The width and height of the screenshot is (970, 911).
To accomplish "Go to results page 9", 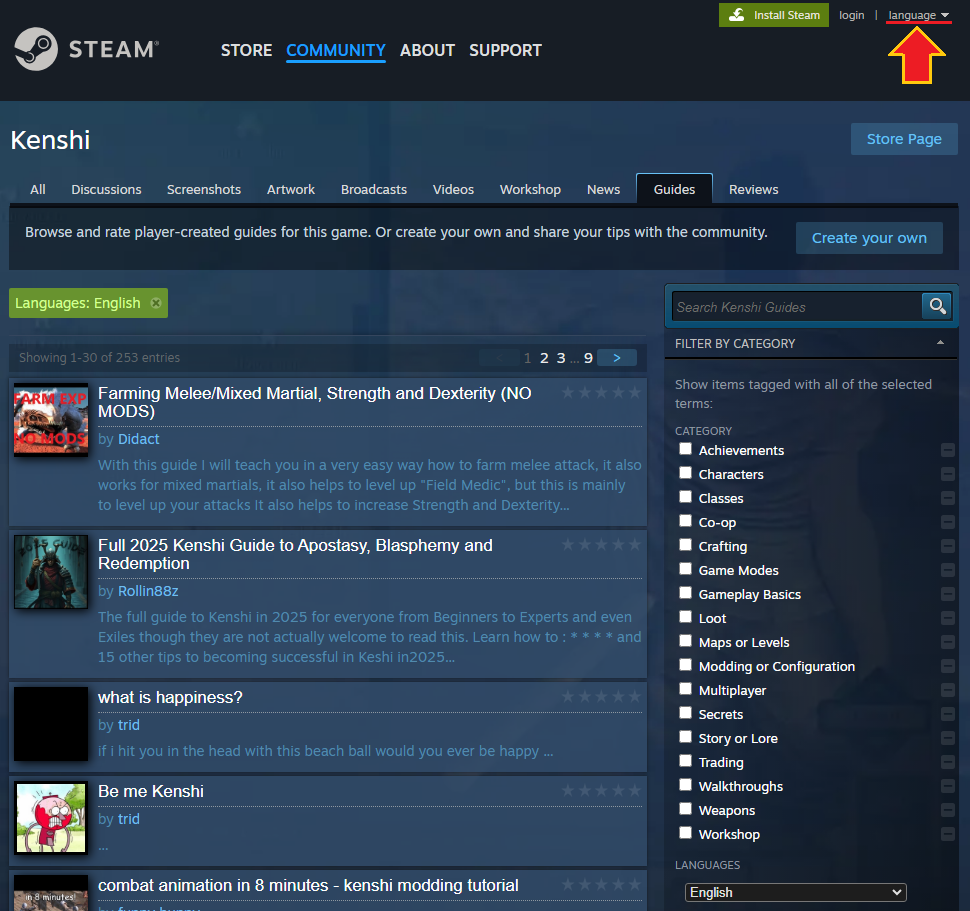I will click(x=588, y=357).
